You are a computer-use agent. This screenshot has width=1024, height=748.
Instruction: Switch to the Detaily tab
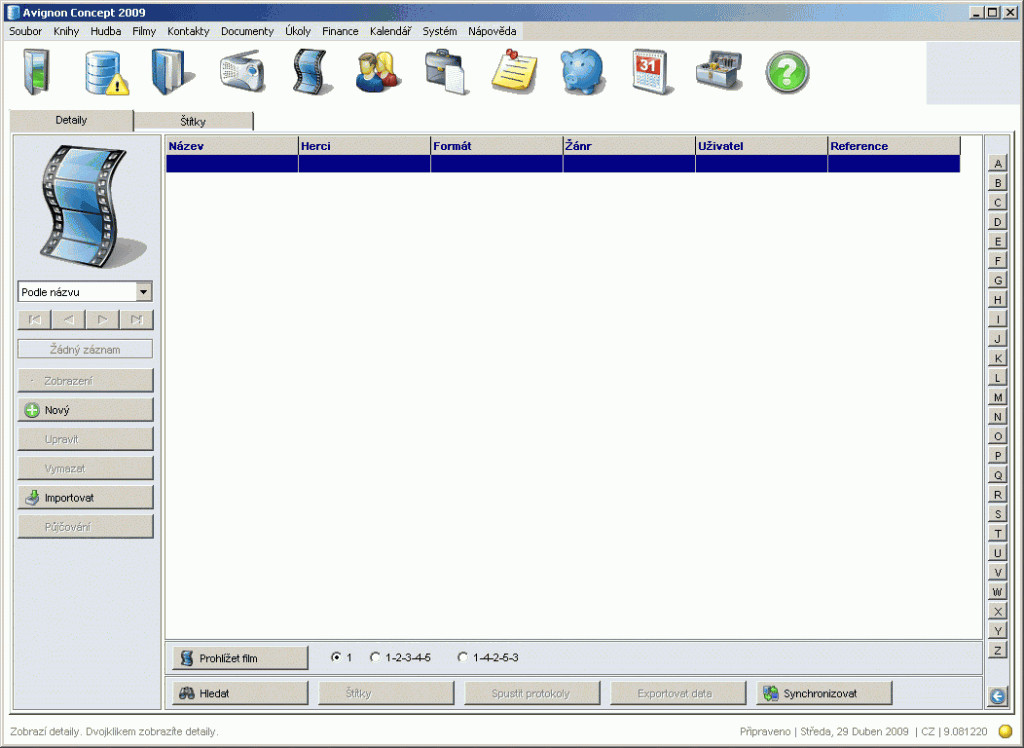tap(71, 120)
